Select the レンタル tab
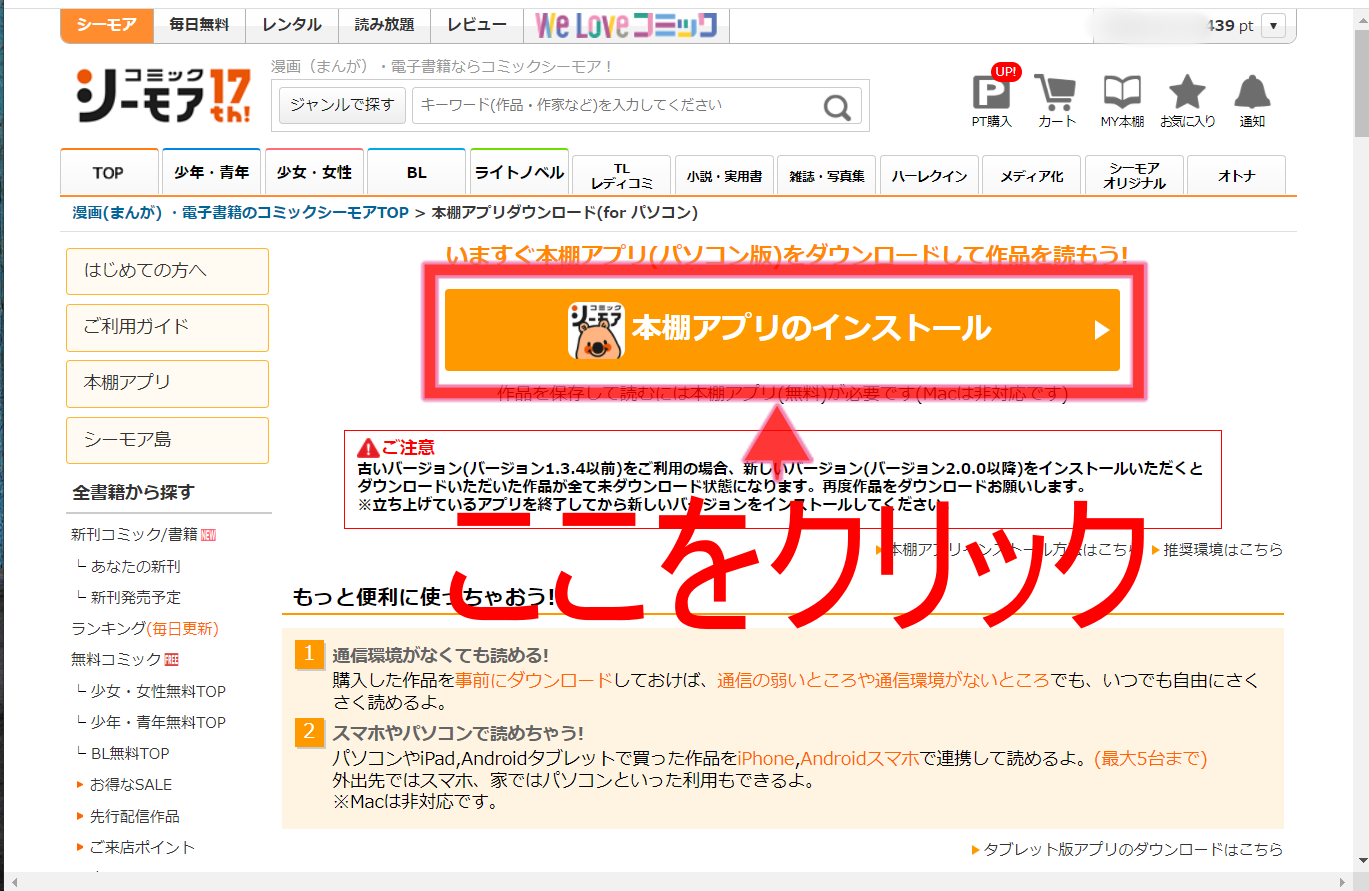The width and height of the screenshot is (1369, 891). click(292, 25)
